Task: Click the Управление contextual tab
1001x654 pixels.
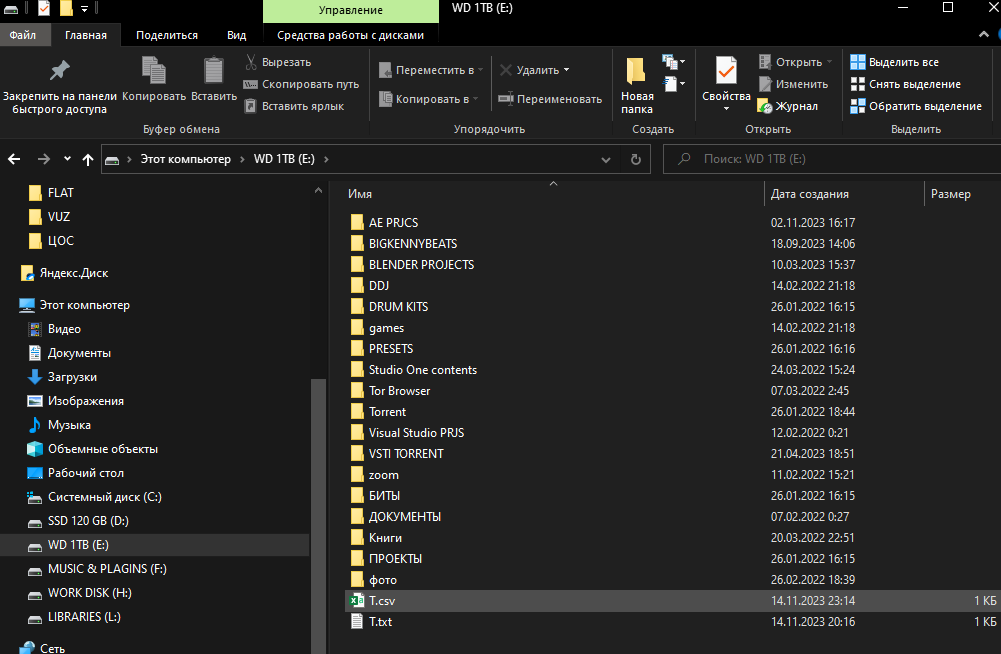Action: point(350,10)
